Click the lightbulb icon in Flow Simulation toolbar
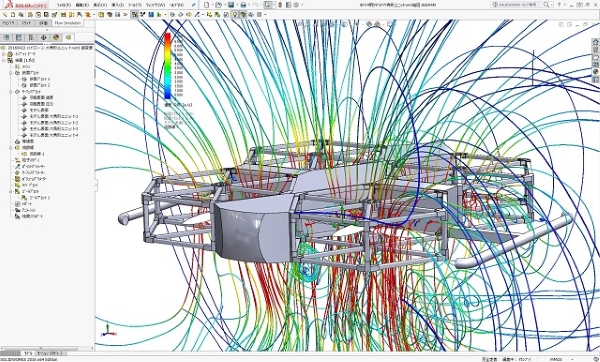The image size is (600, 362). point(235,15)
